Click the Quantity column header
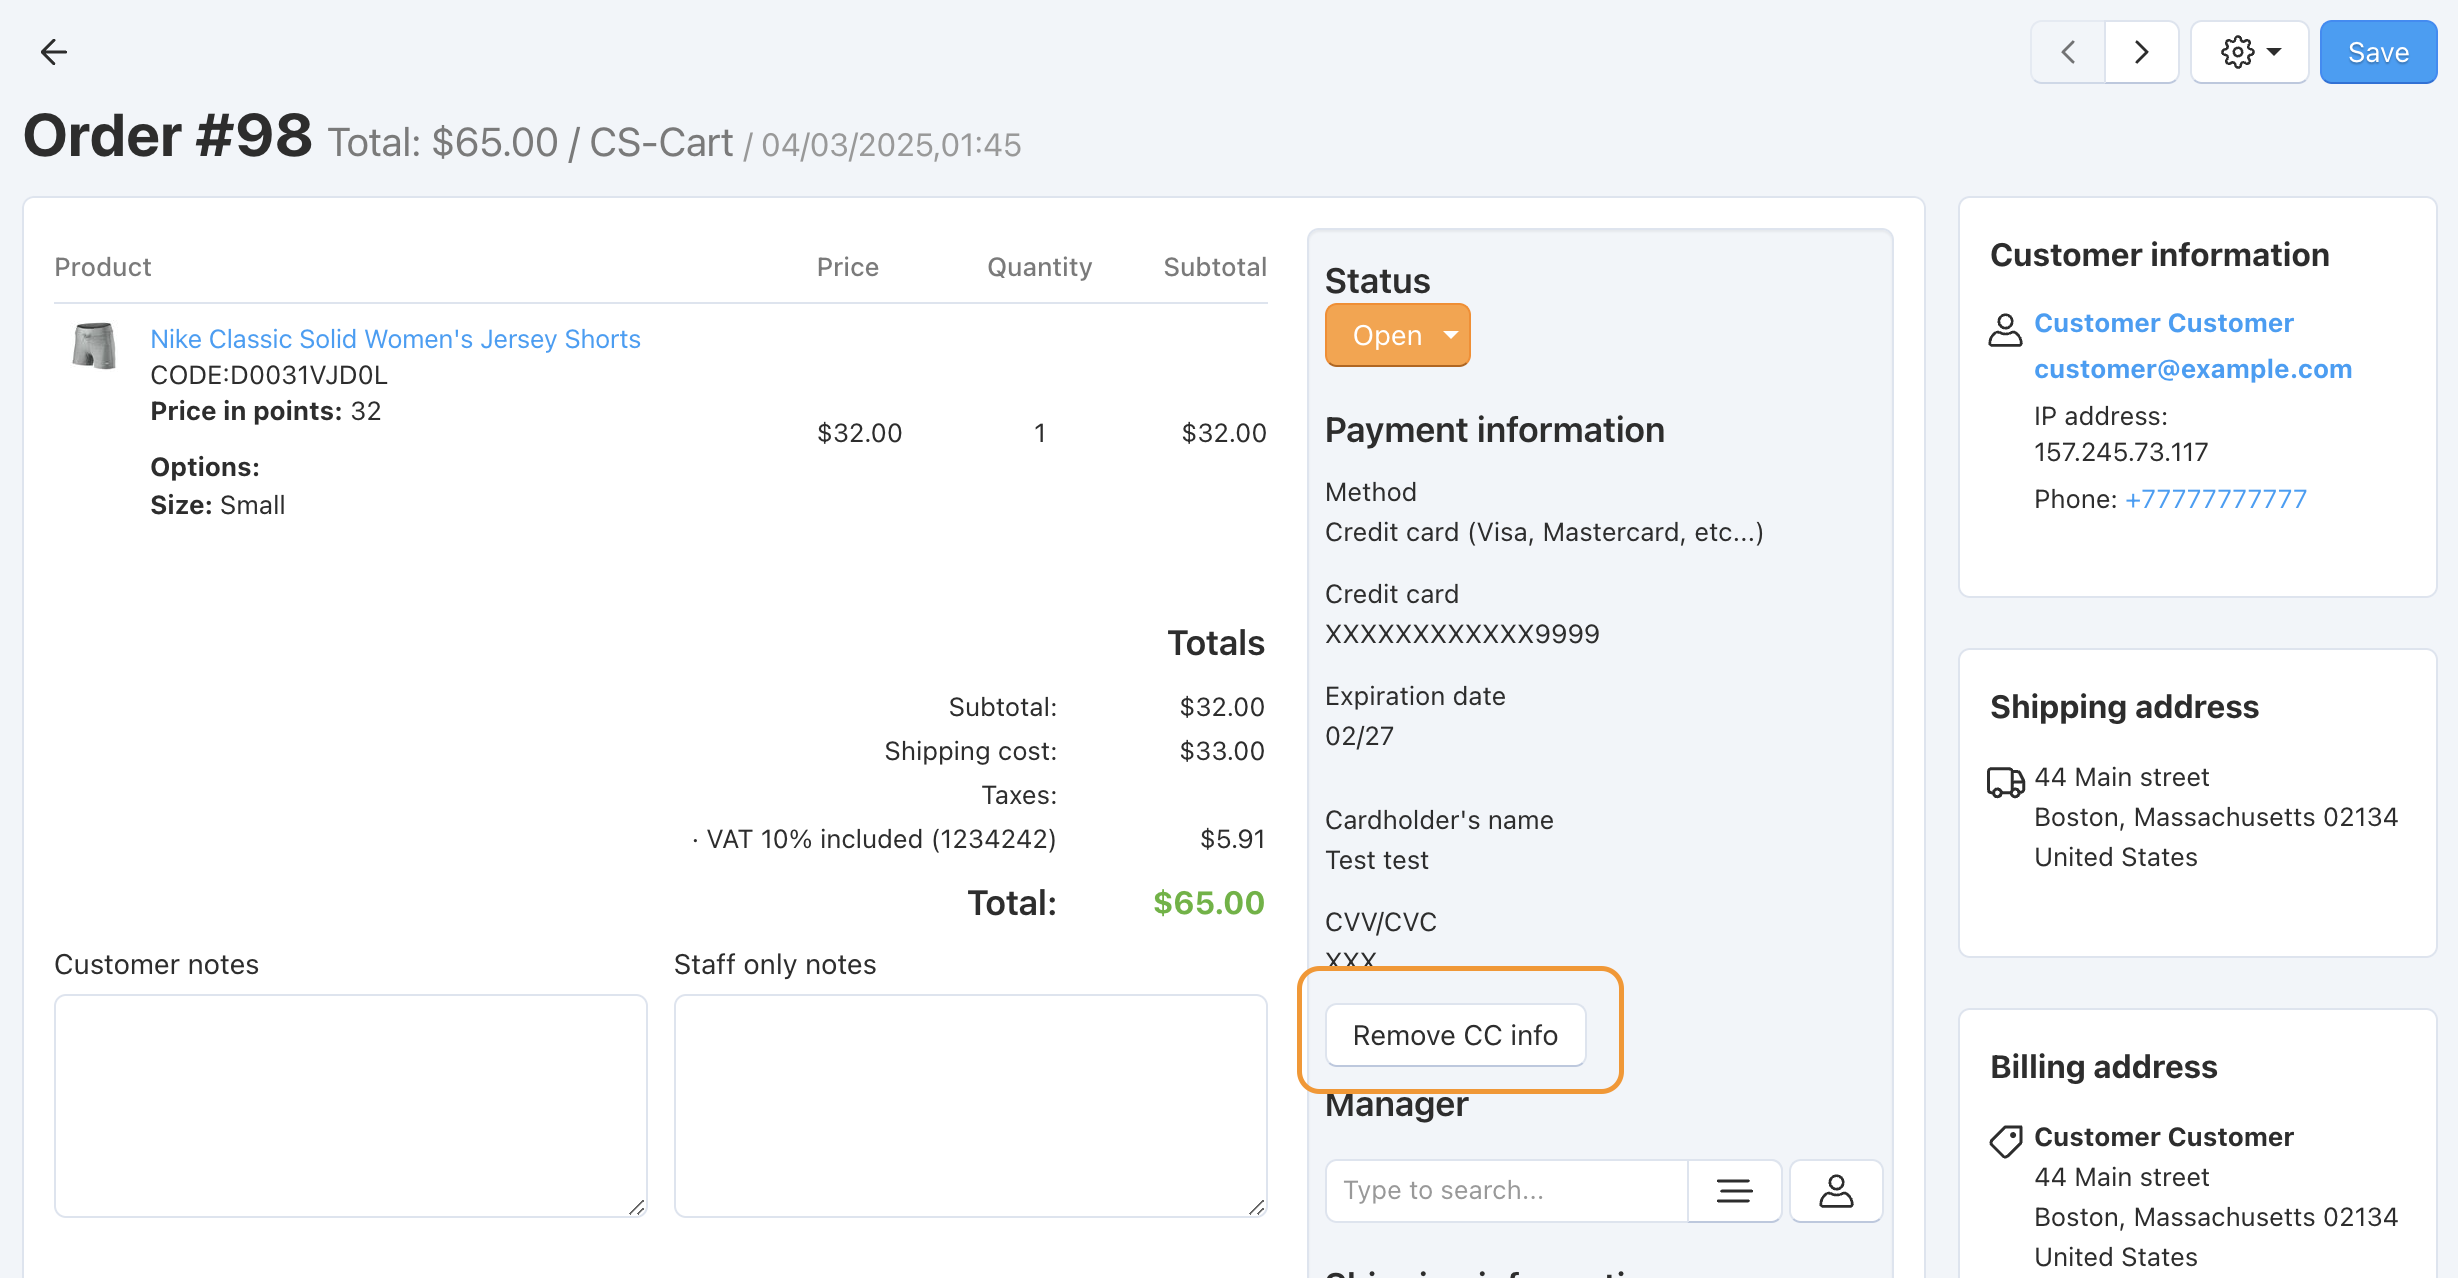2458x1278 pixels. coord(1039,267)
